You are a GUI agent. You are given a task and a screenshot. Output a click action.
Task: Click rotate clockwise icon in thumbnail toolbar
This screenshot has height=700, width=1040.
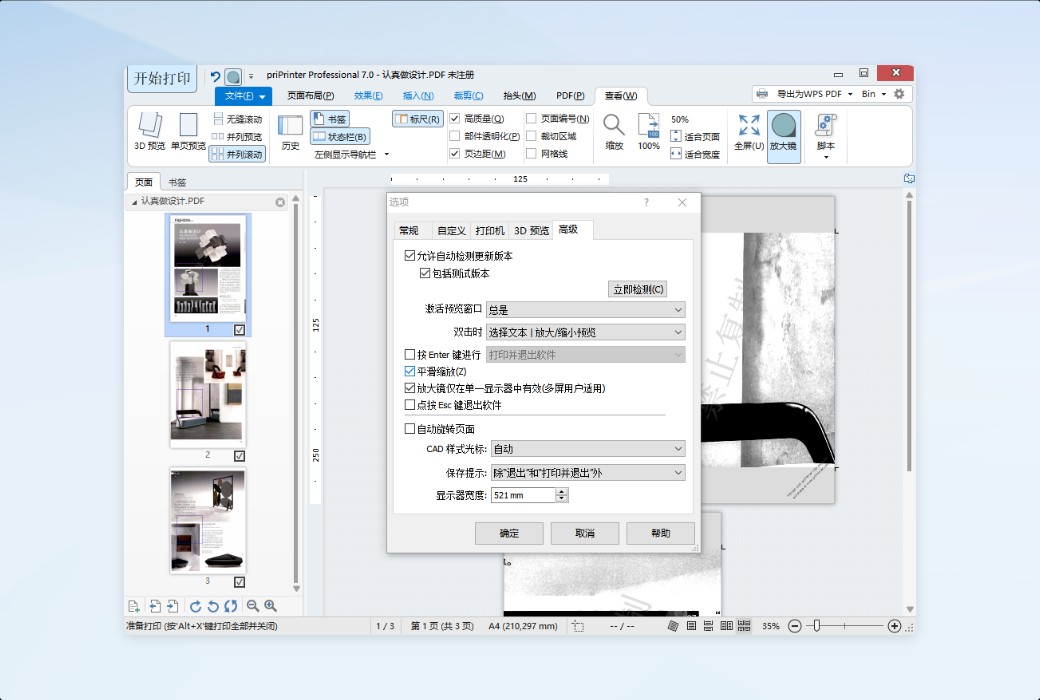(x=195, y=606)
